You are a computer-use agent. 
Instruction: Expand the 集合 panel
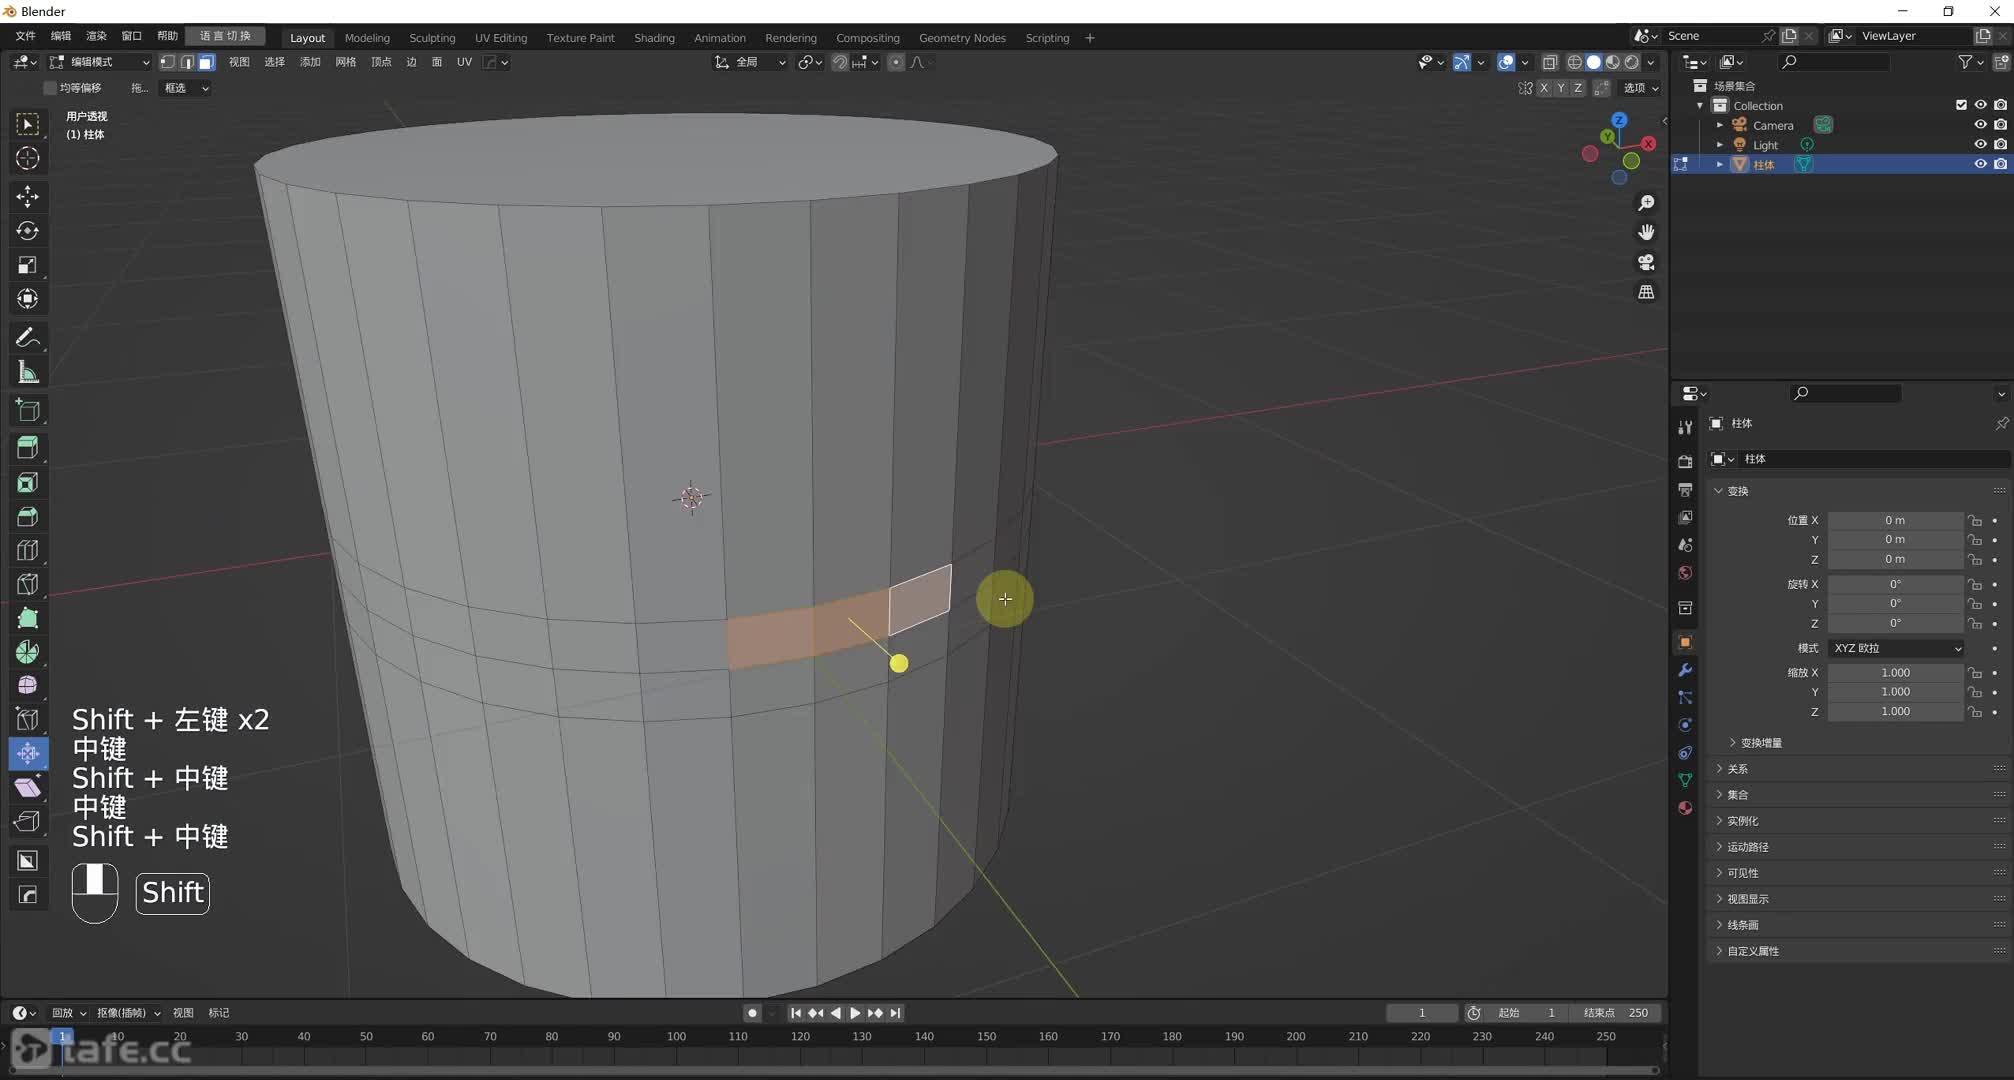point(1738,795)
